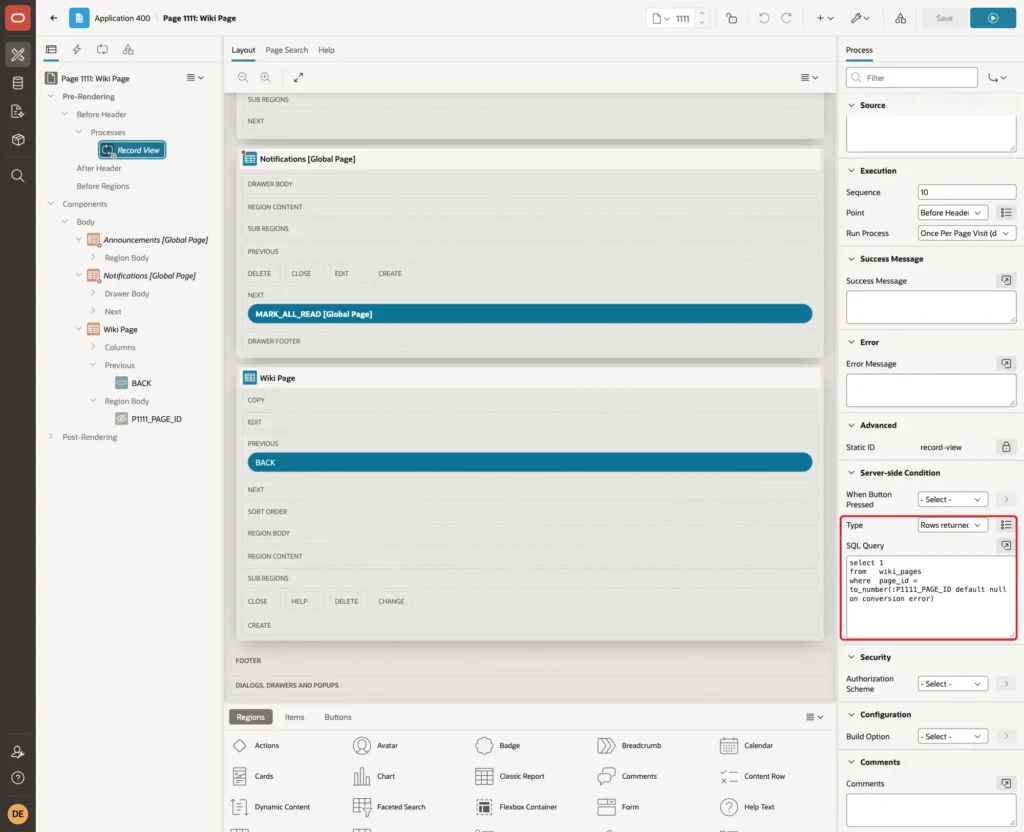
Task: Click the Application 400 page icon
Action: (79, 18)
